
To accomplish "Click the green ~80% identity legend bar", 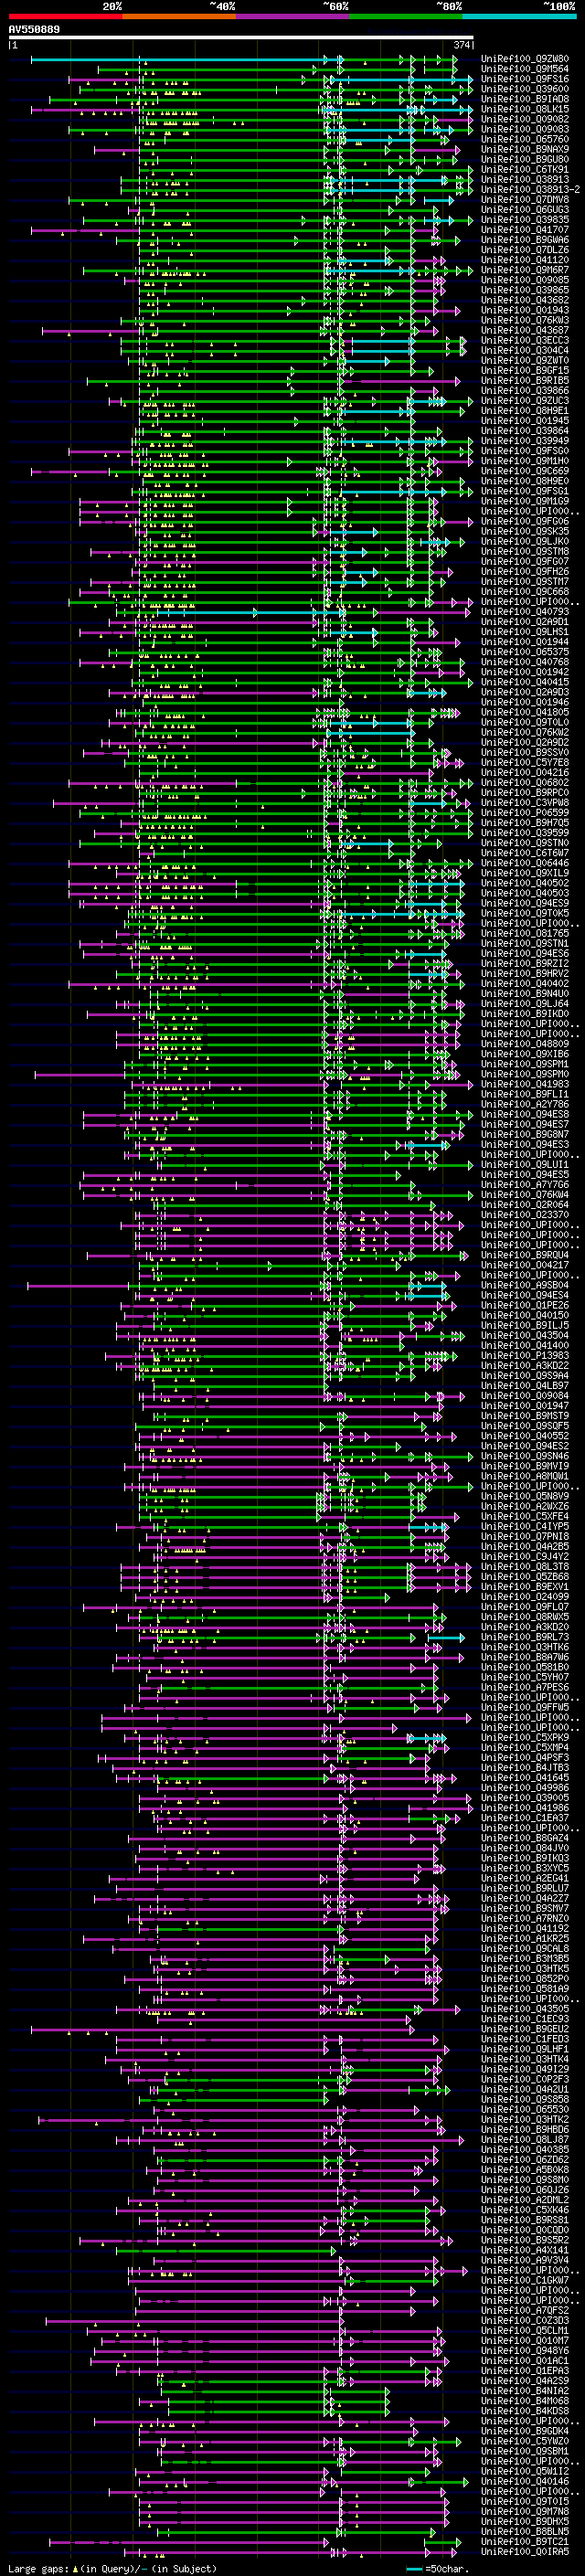I will coord(406,17).
